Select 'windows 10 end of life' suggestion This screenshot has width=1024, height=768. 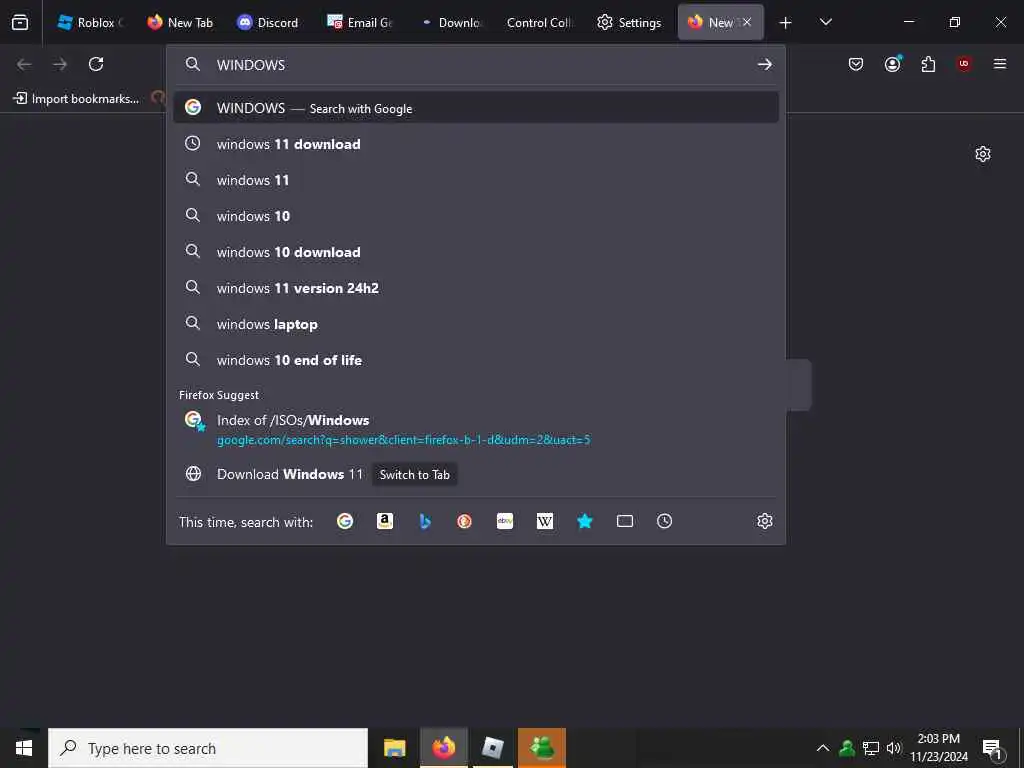475,360
